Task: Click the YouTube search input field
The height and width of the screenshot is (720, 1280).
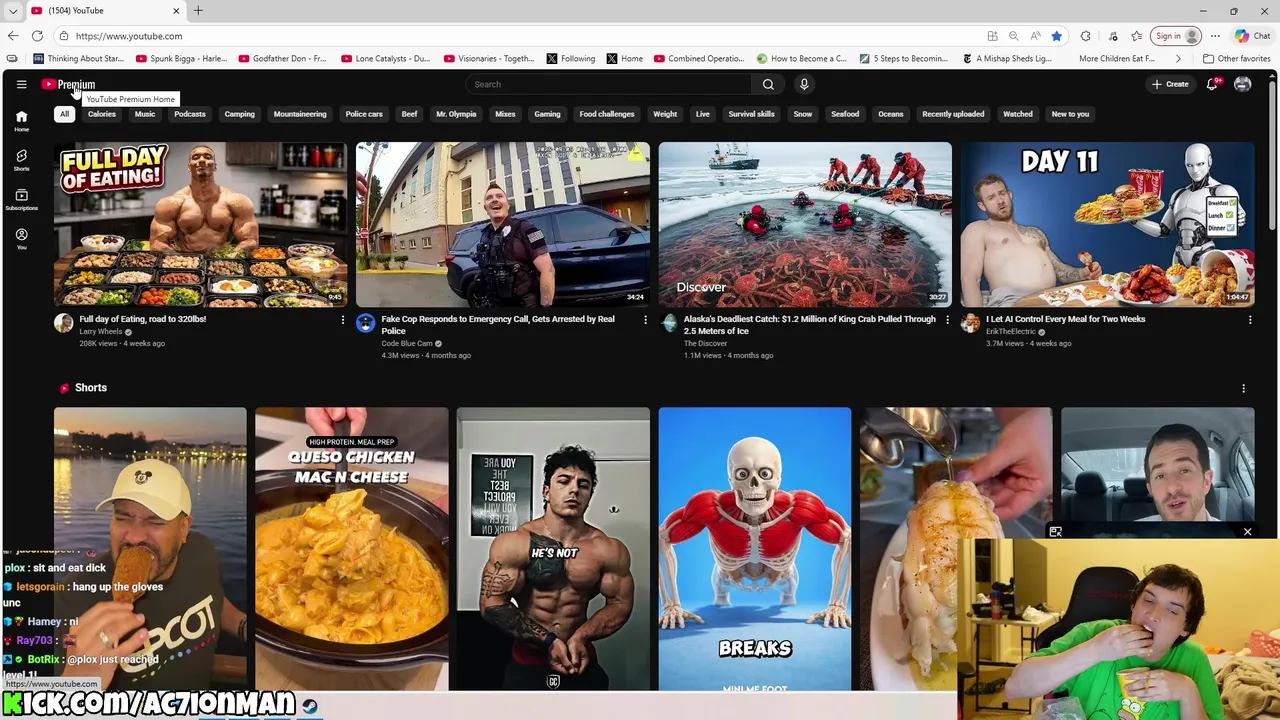Action: click(609, 84)
